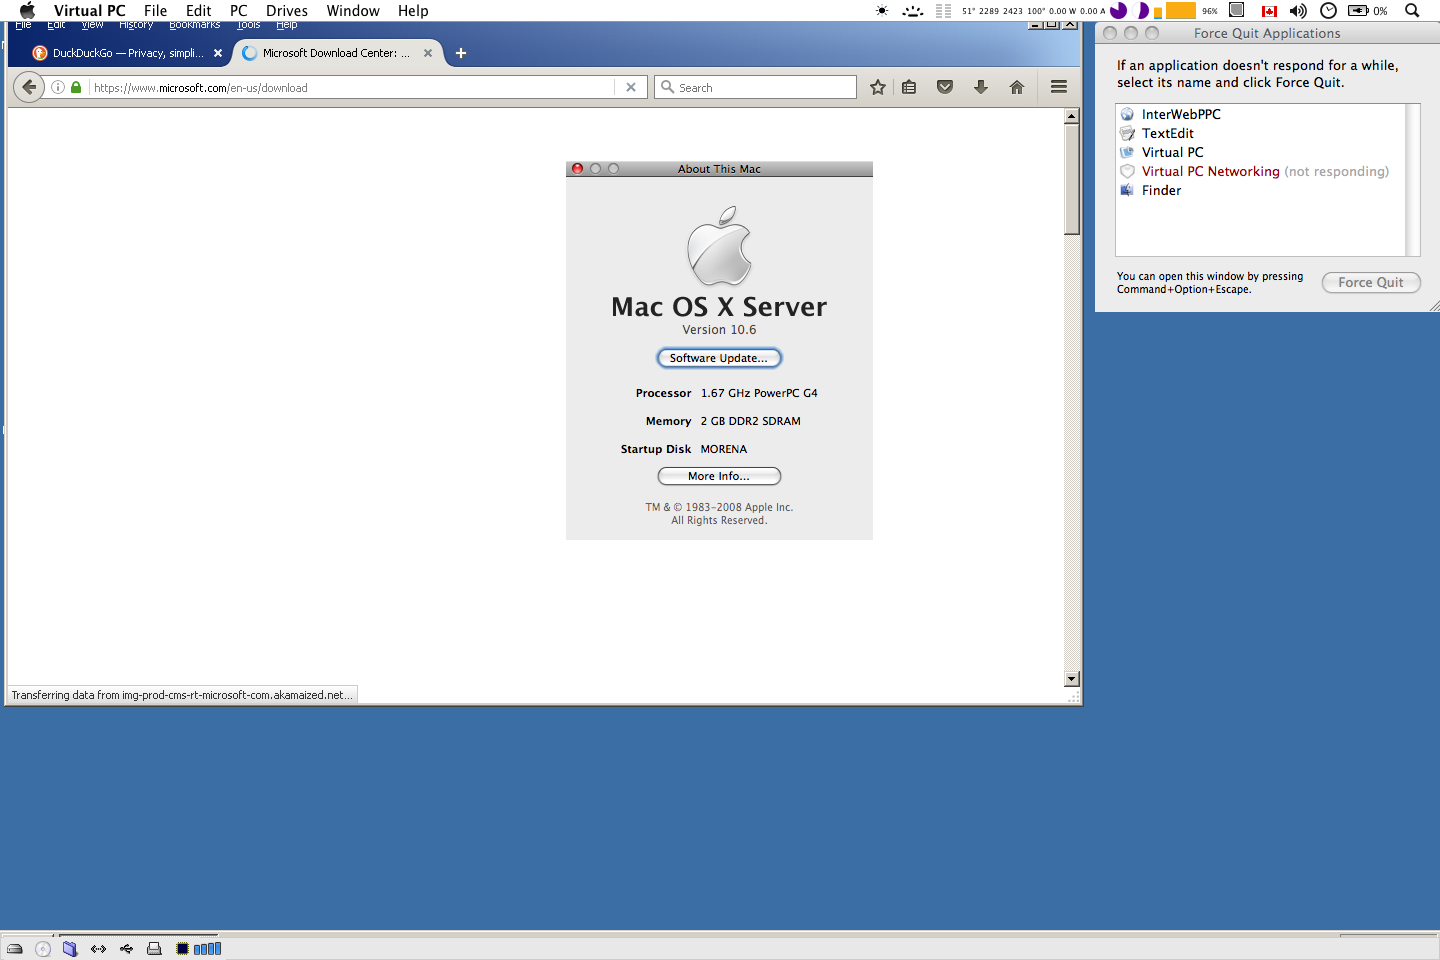This screenshot has width=1440, height=960.
Task: Click the green padlock security icon
Action: 76,87
